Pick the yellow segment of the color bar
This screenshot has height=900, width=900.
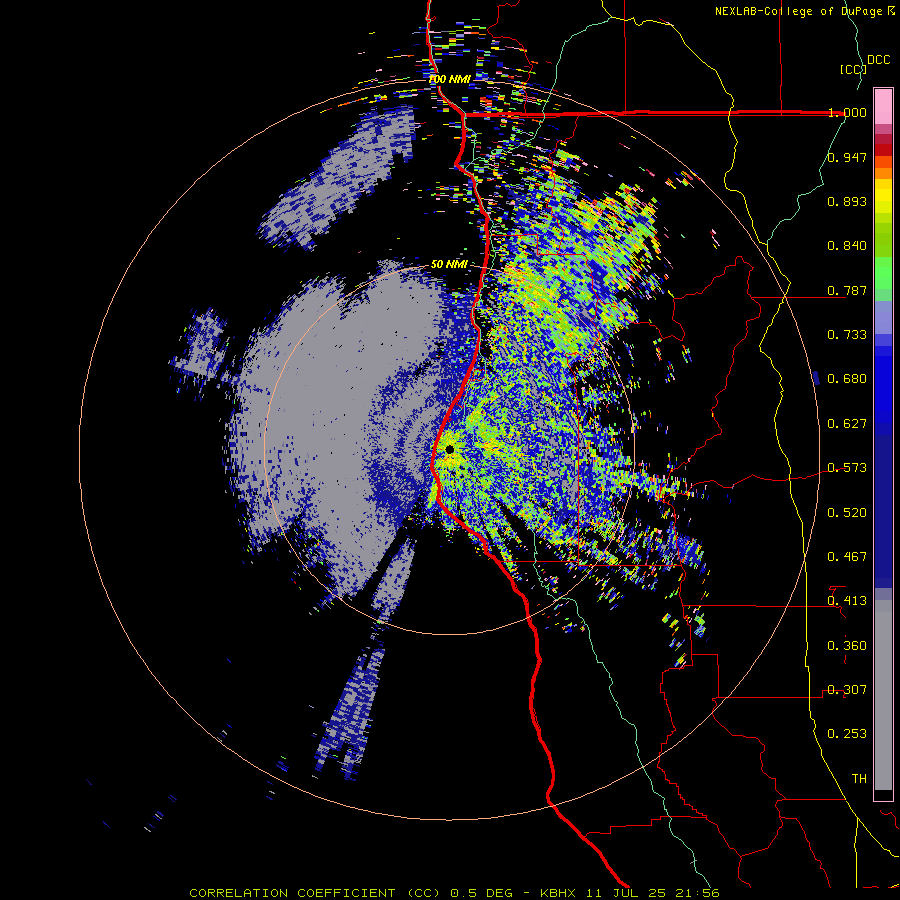[x=883, y=196]
